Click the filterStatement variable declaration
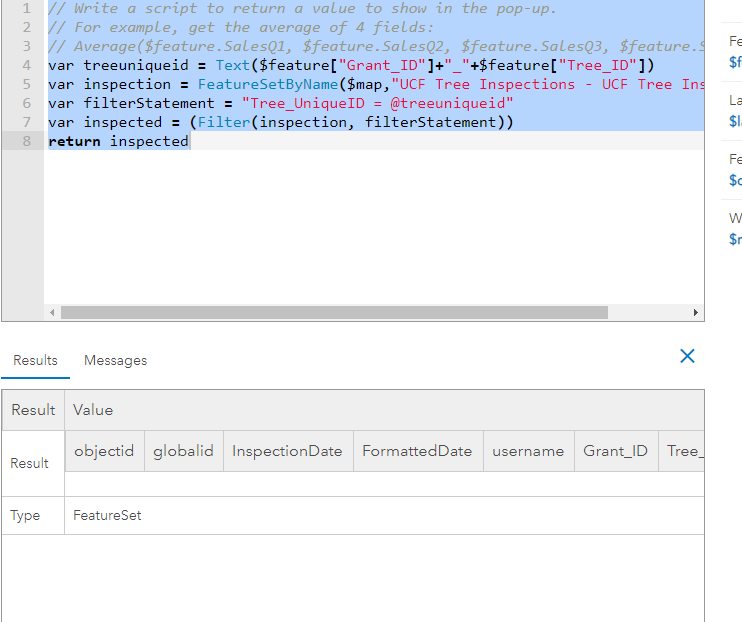 click(x=149, y=103)
